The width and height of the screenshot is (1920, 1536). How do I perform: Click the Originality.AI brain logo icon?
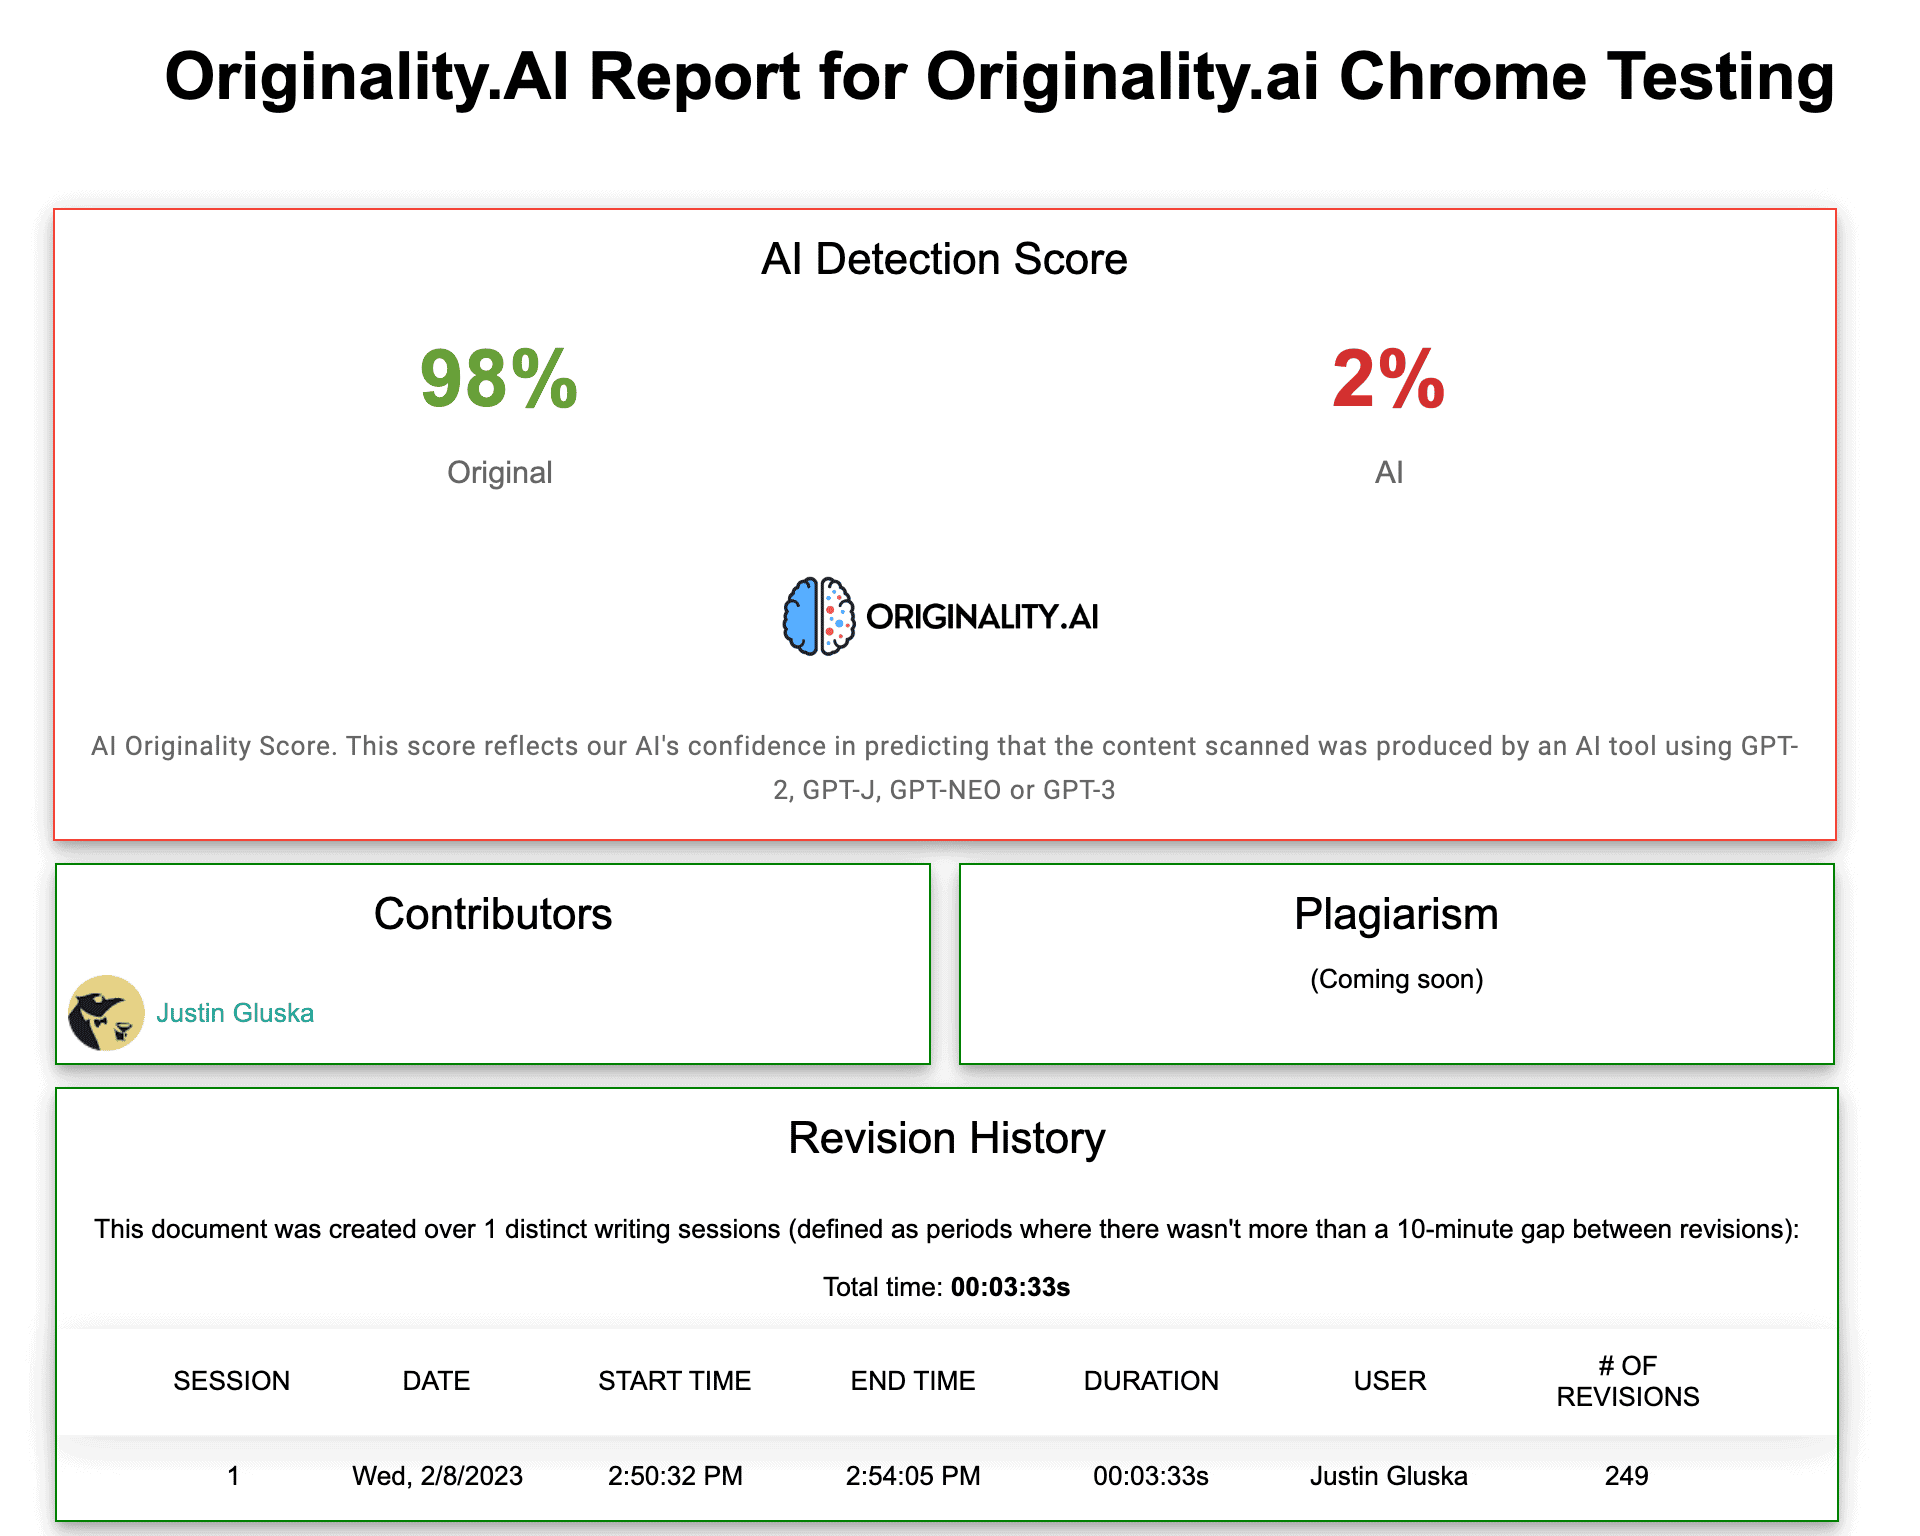coord(818,616)
